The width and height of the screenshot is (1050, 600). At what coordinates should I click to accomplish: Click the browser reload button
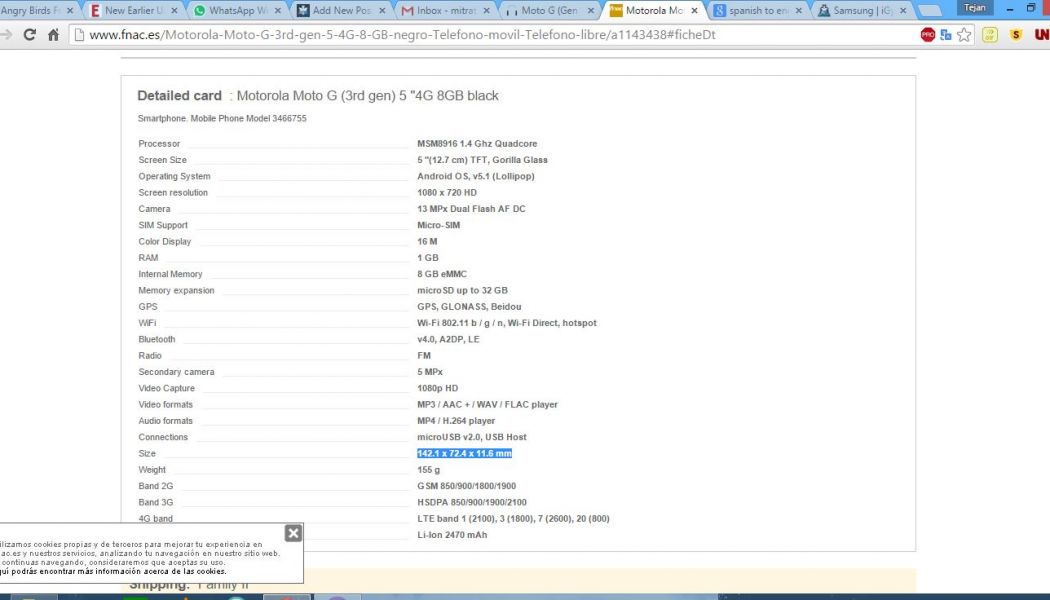(x=29, y=35)
